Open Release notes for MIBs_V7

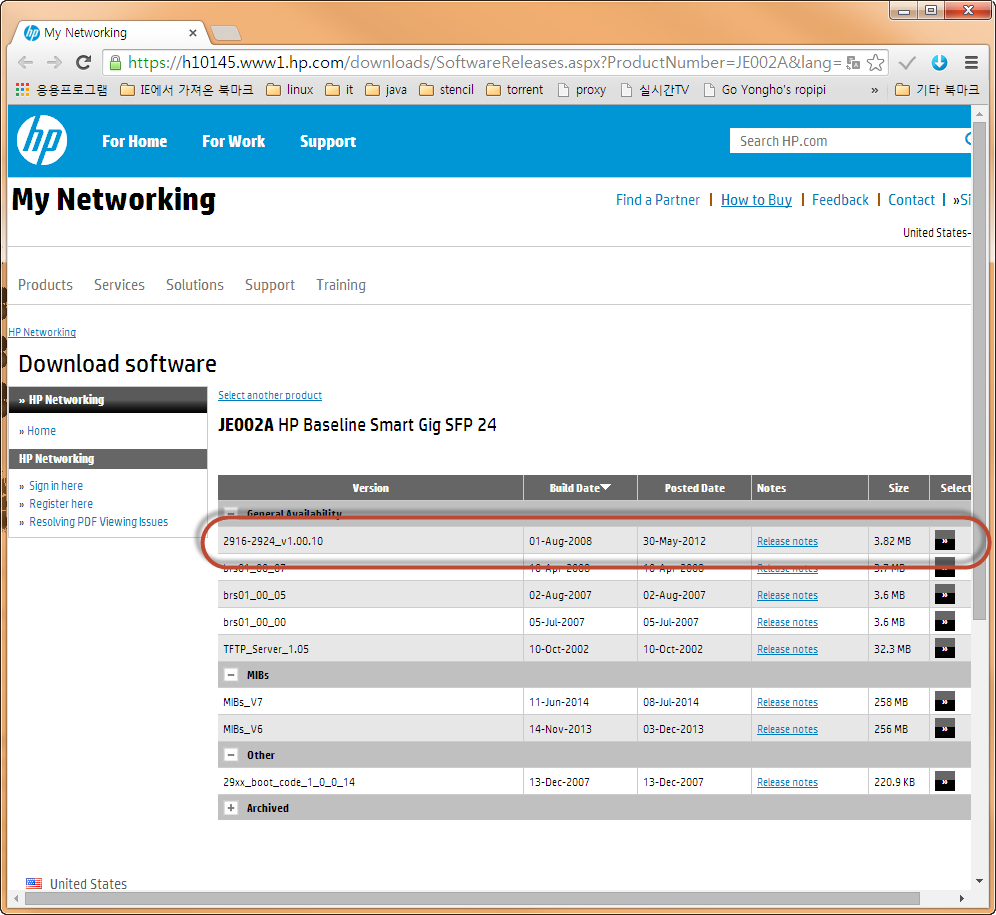coord(787,702)
